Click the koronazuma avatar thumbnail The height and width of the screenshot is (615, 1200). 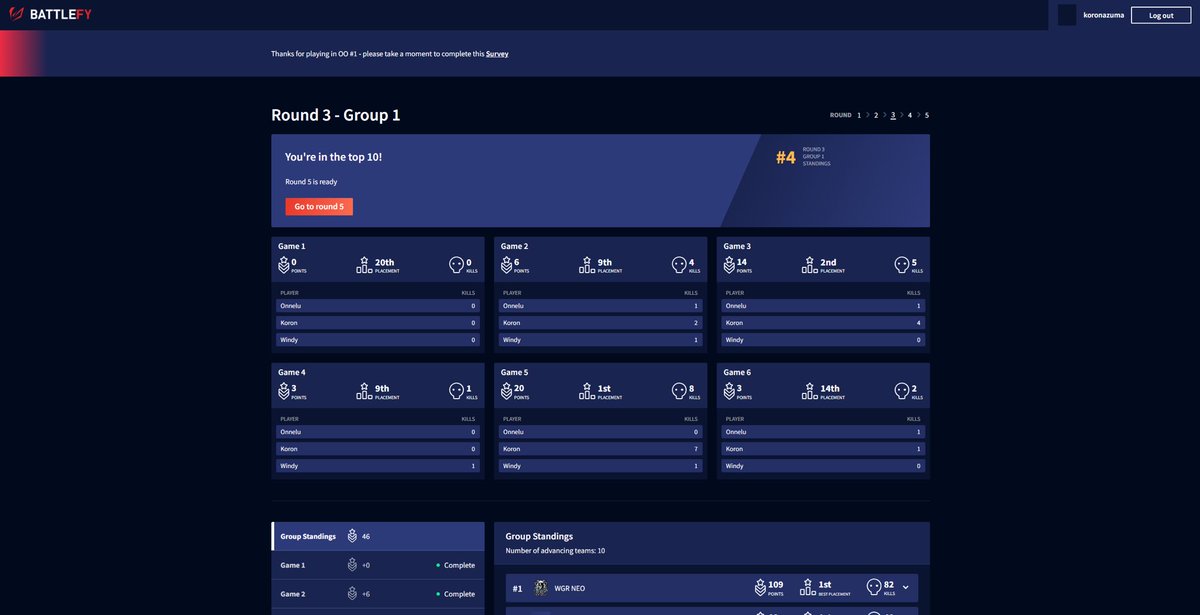pos(1067,15)
